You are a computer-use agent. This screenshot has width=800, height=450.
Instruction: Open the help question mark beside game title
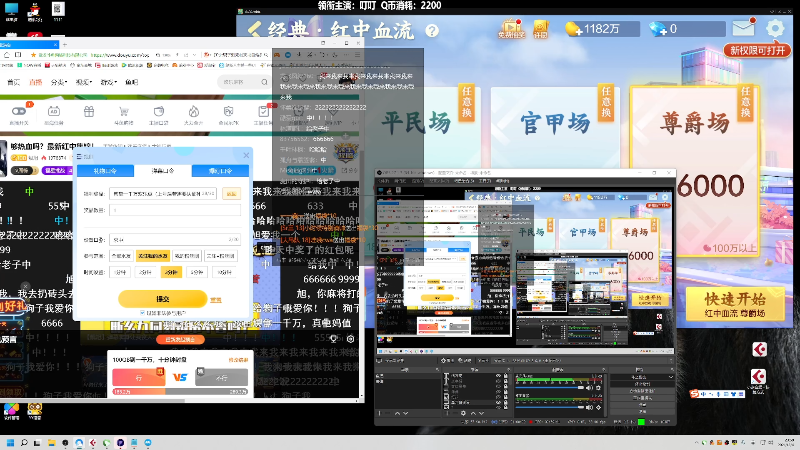[432, 31]
